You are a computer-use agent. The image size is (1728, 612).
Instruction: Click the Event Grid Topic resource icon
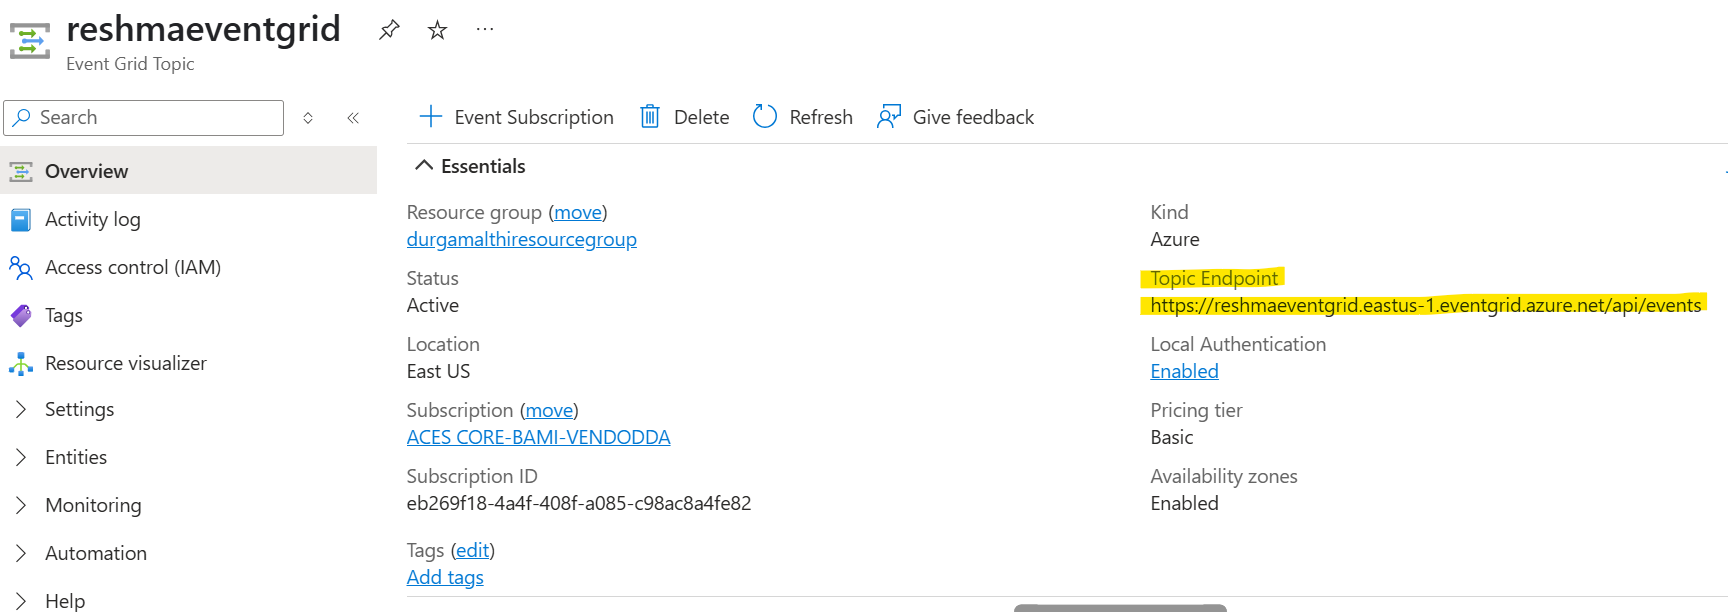point(30,41)
